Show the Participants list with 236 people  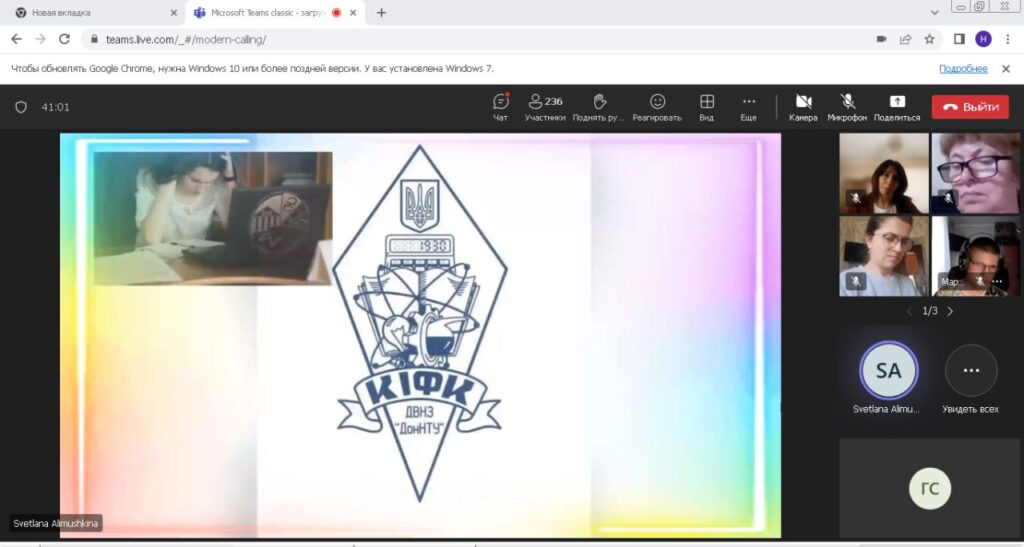point(545,107)
